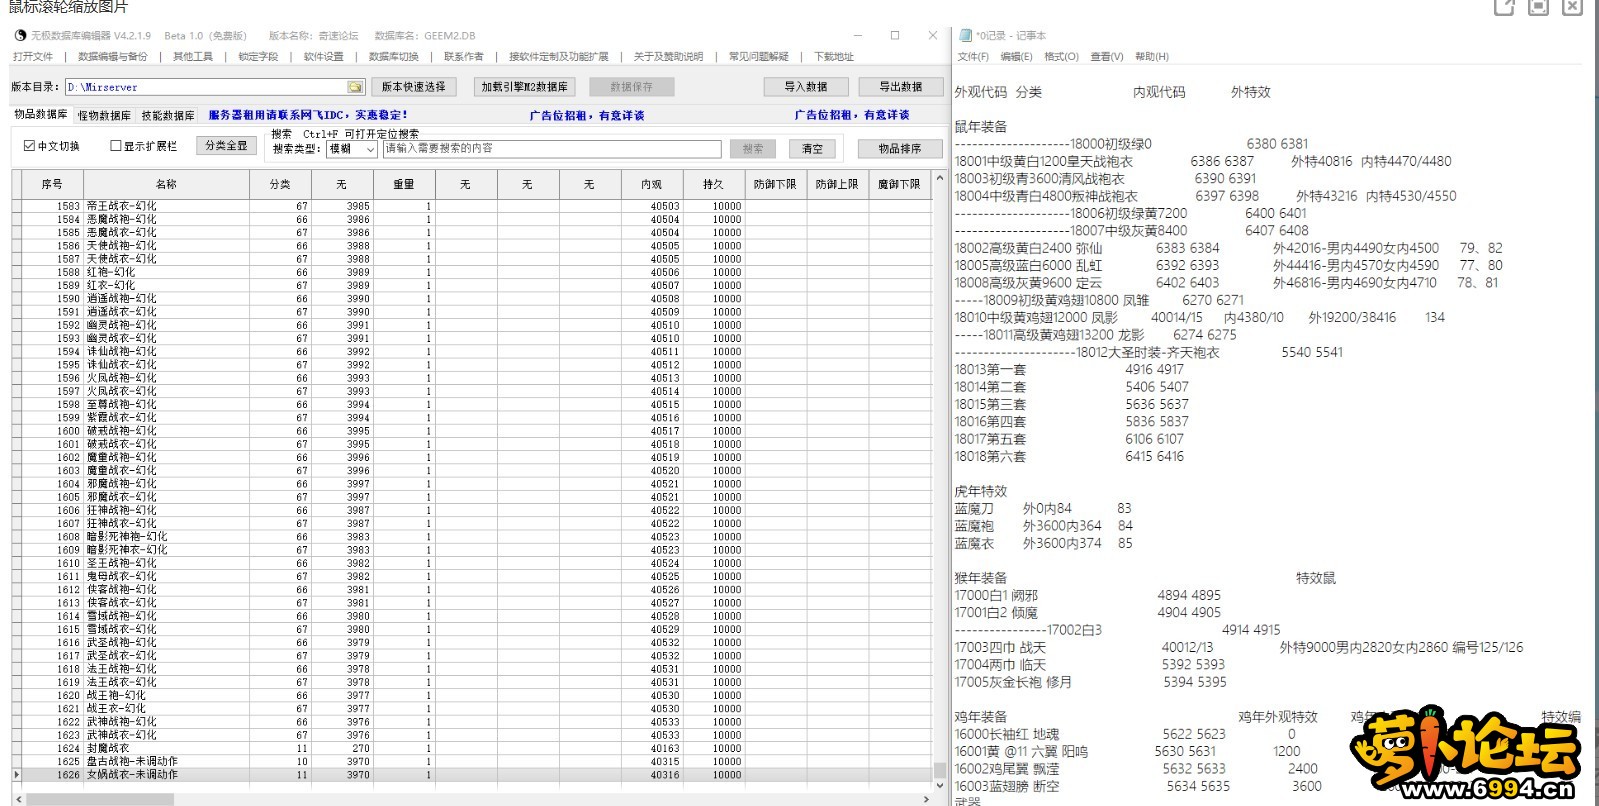Open the 其他工具 menu

pos(192,57)
